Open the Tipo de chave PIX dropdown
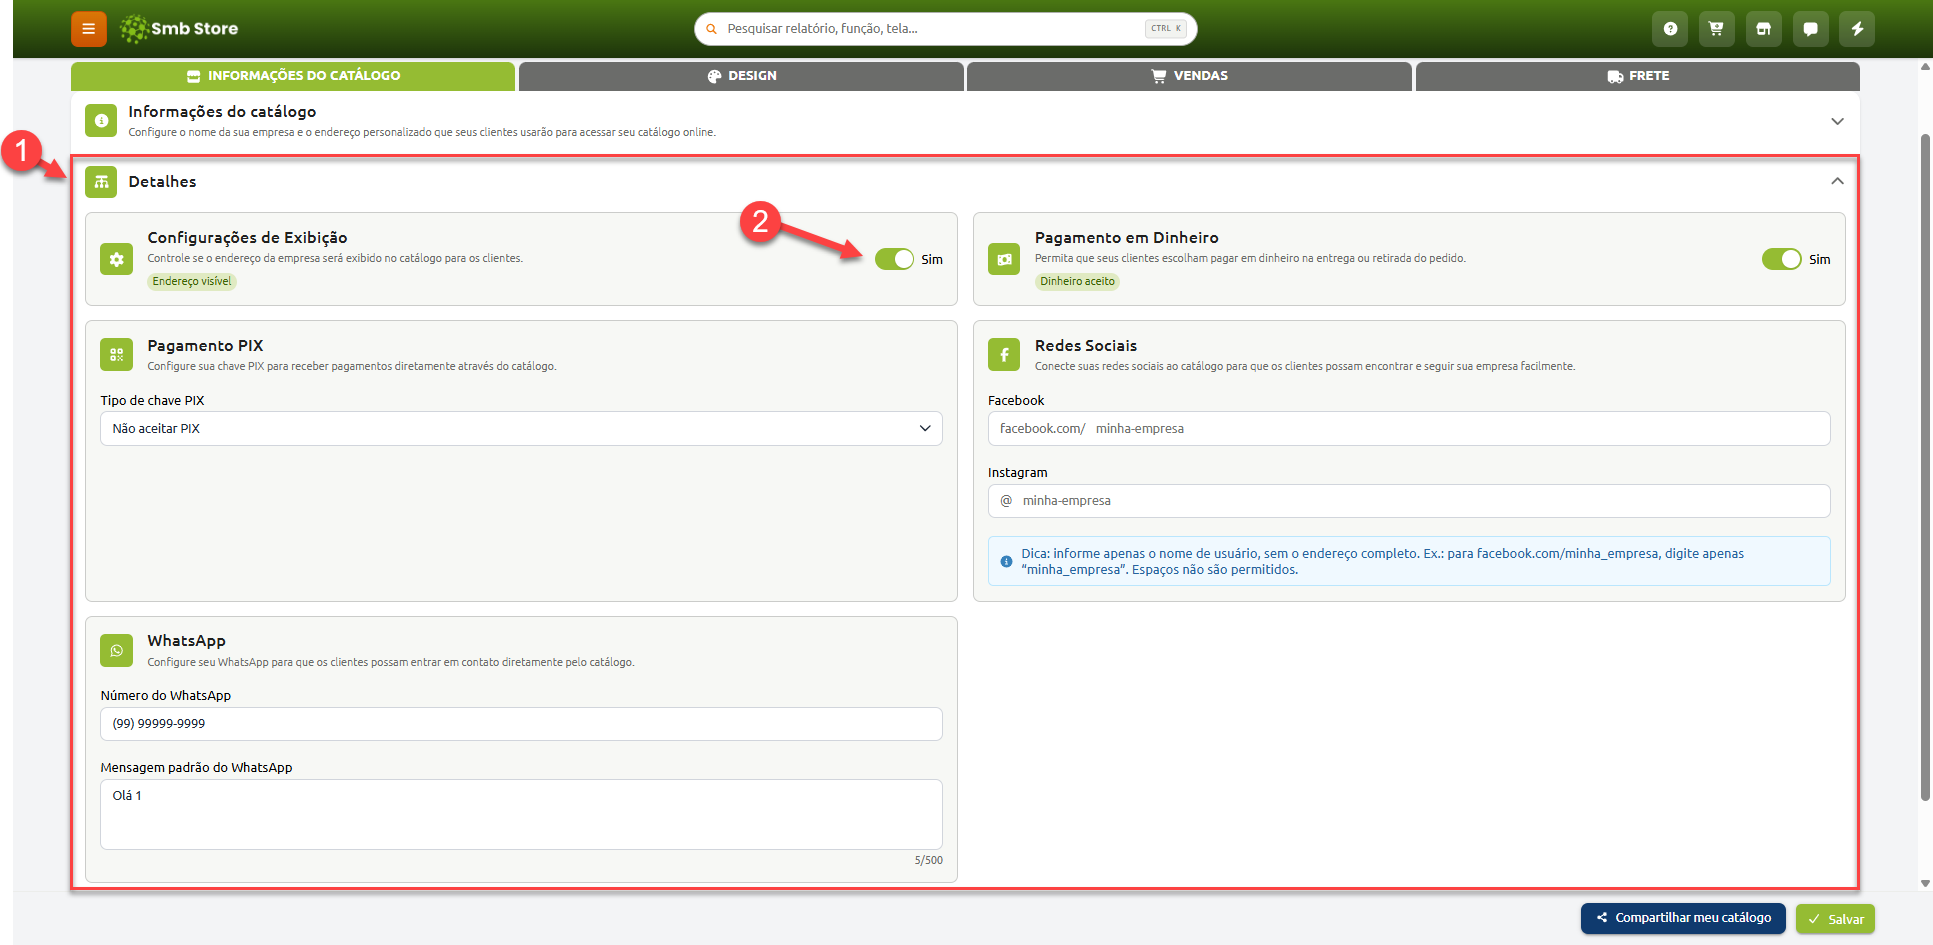The image size is (1933, 945). (521, 429)
